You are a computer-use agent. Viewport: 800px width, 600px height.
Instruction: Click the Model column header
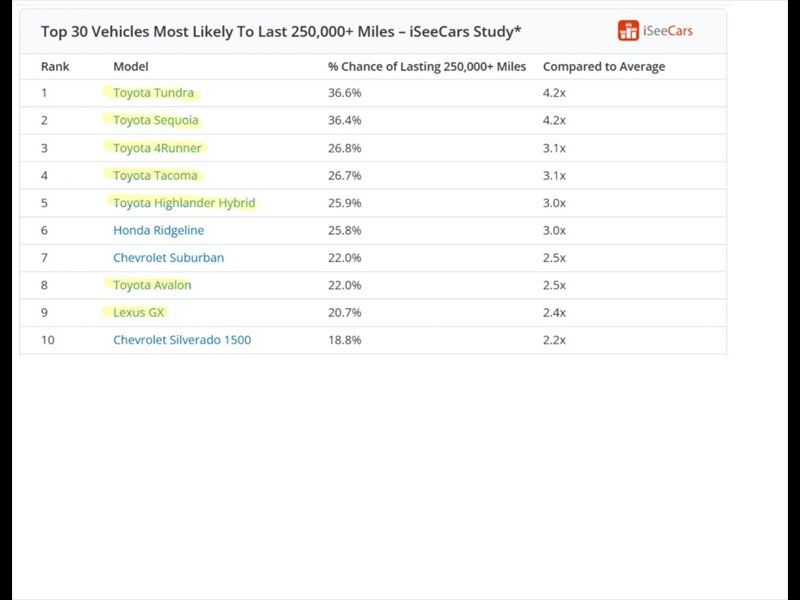click(131, 67)
